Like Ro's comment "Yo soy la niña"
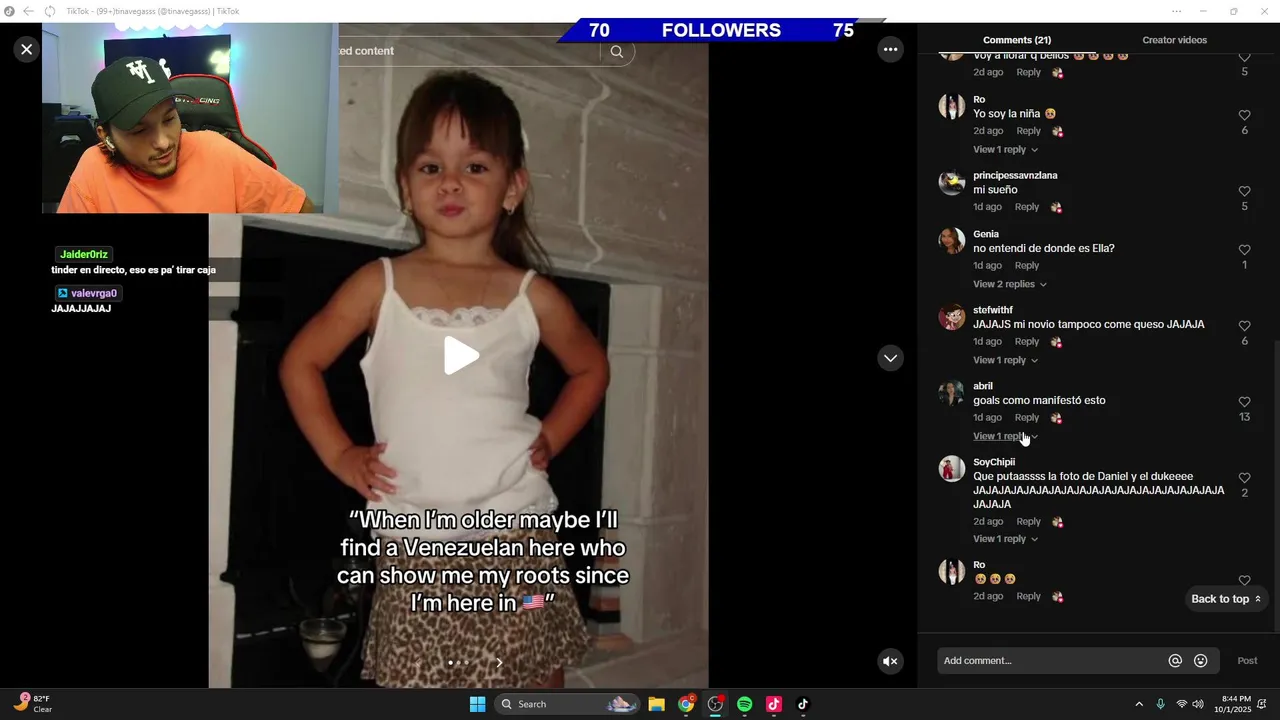1280x720 pixels. pos(1244,115)
